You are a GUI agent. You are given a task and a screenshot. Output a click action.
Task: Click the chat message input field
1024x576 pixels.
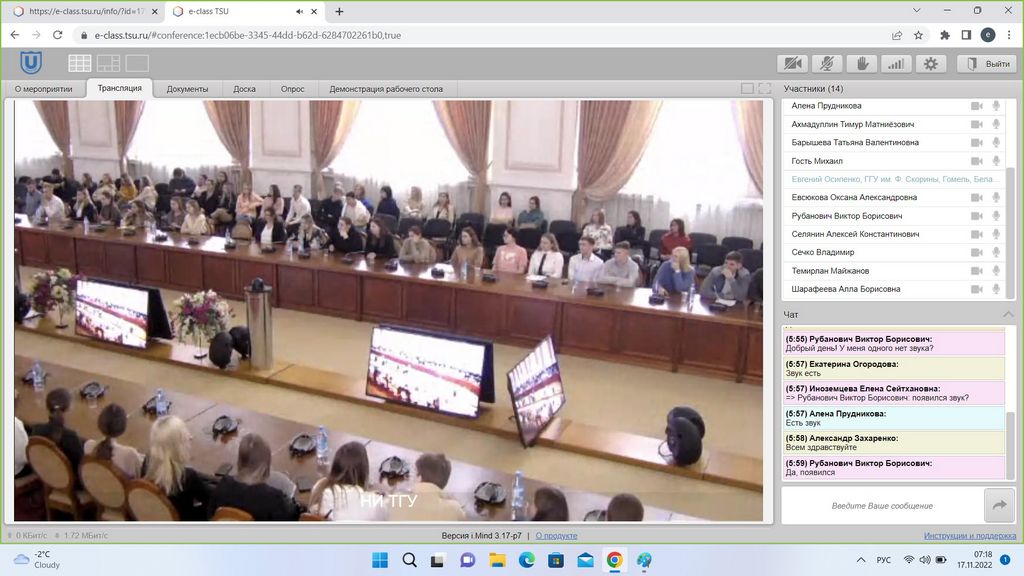tap(880, 505)
